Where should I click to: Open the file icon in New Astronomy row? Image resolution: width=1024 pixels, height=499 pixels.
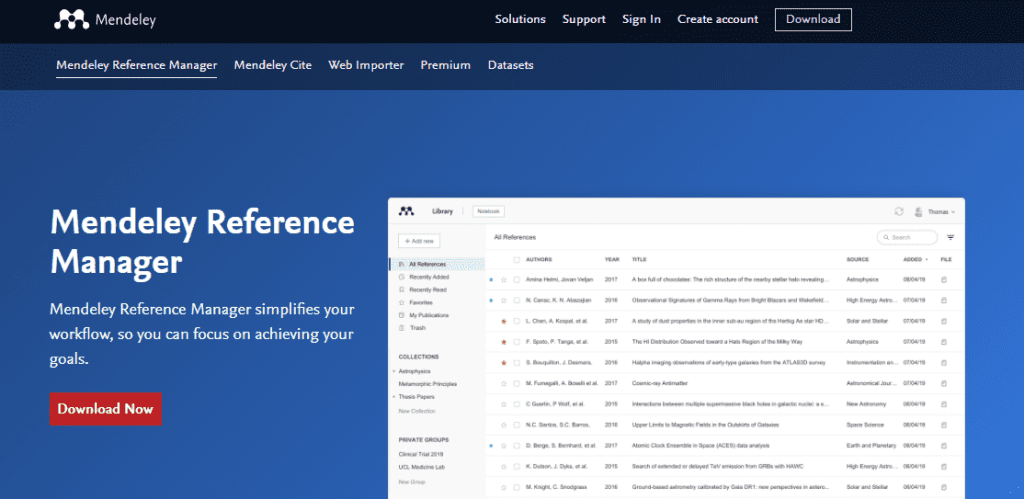tap(944, 404)
